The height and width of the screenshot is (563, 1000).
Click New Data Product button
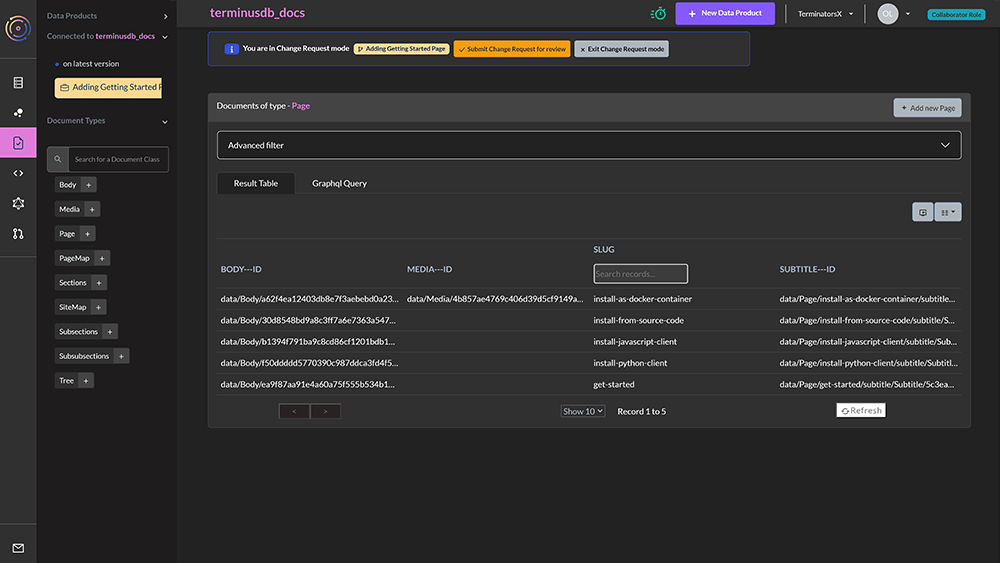(x=725, y=13)
